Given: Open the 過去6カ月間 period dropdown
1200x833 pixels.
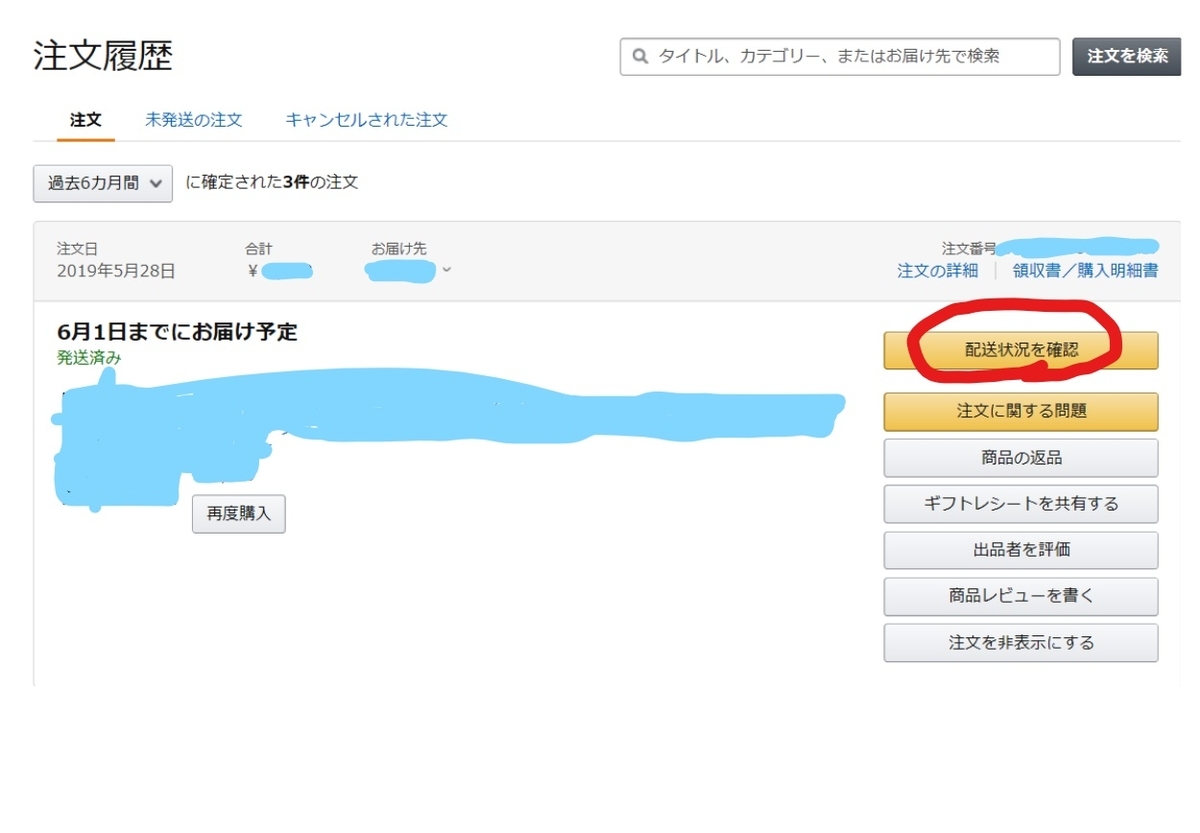Looking at the screenshot, I should (103, 183).
